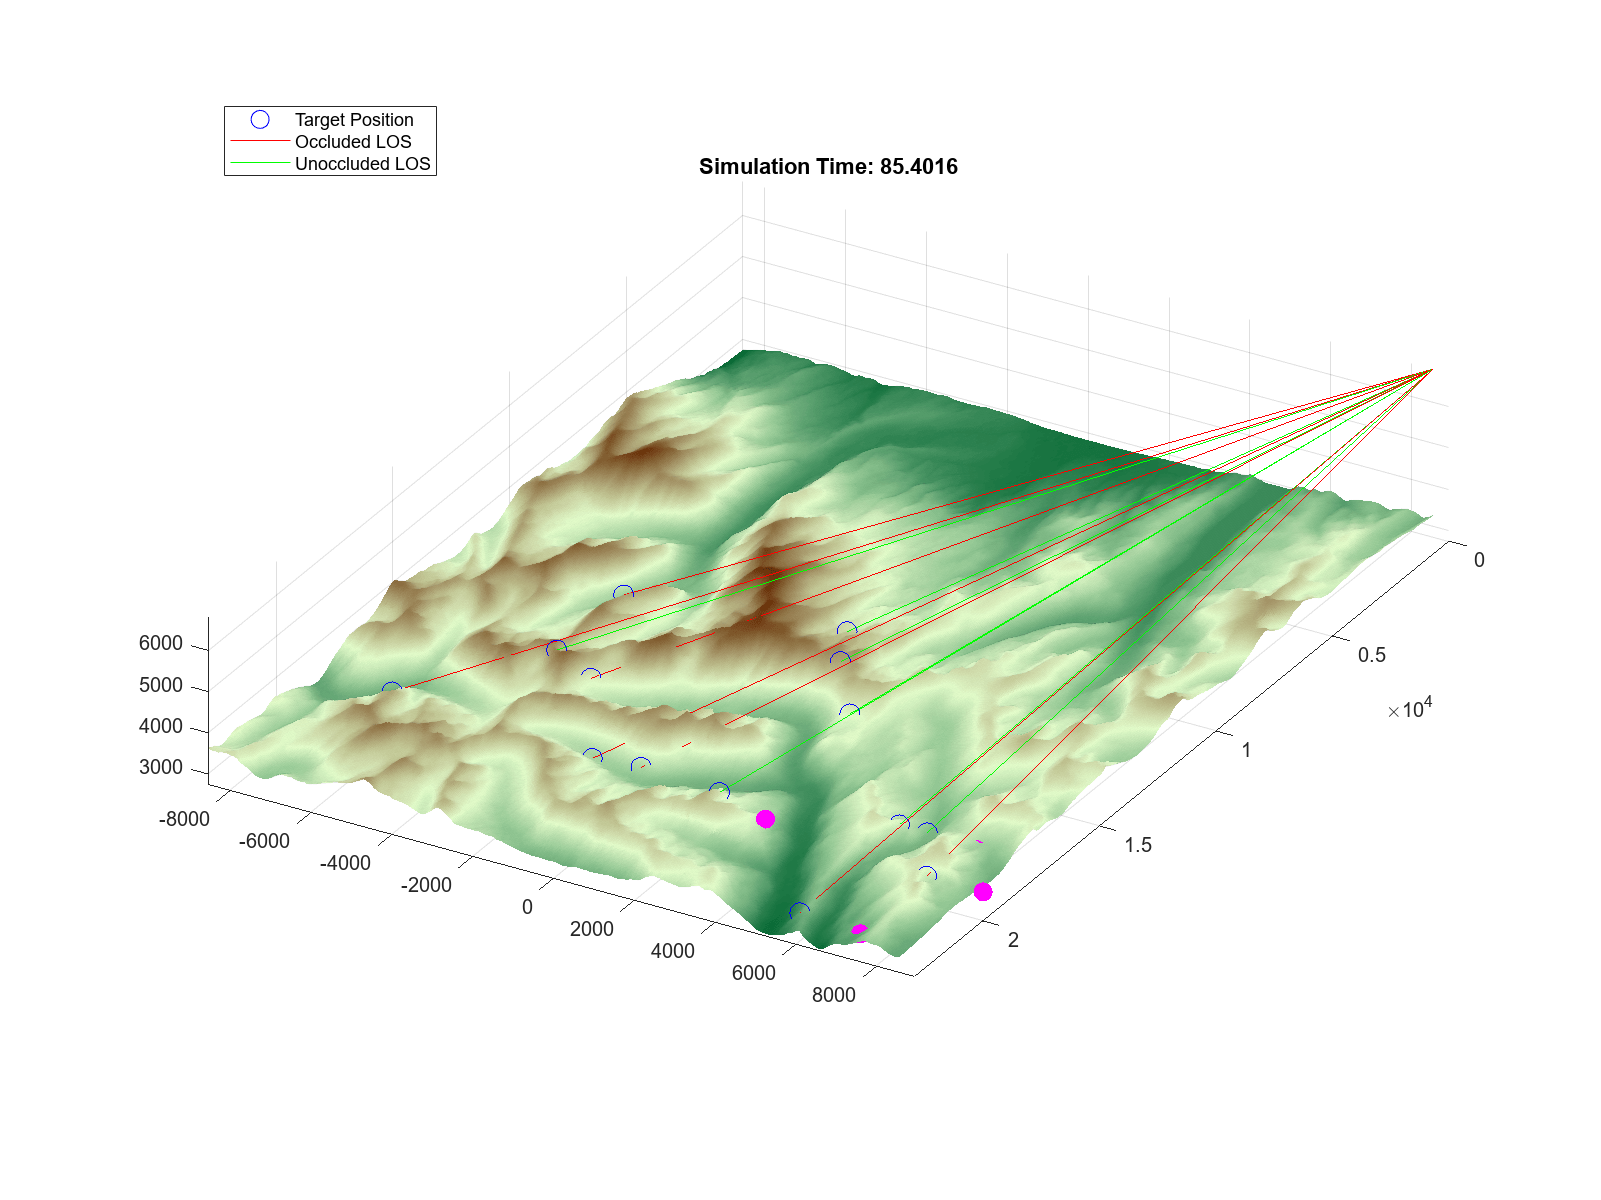Click the point where all LOS lines converge

pyautogui.click(x=1431, y=370)
